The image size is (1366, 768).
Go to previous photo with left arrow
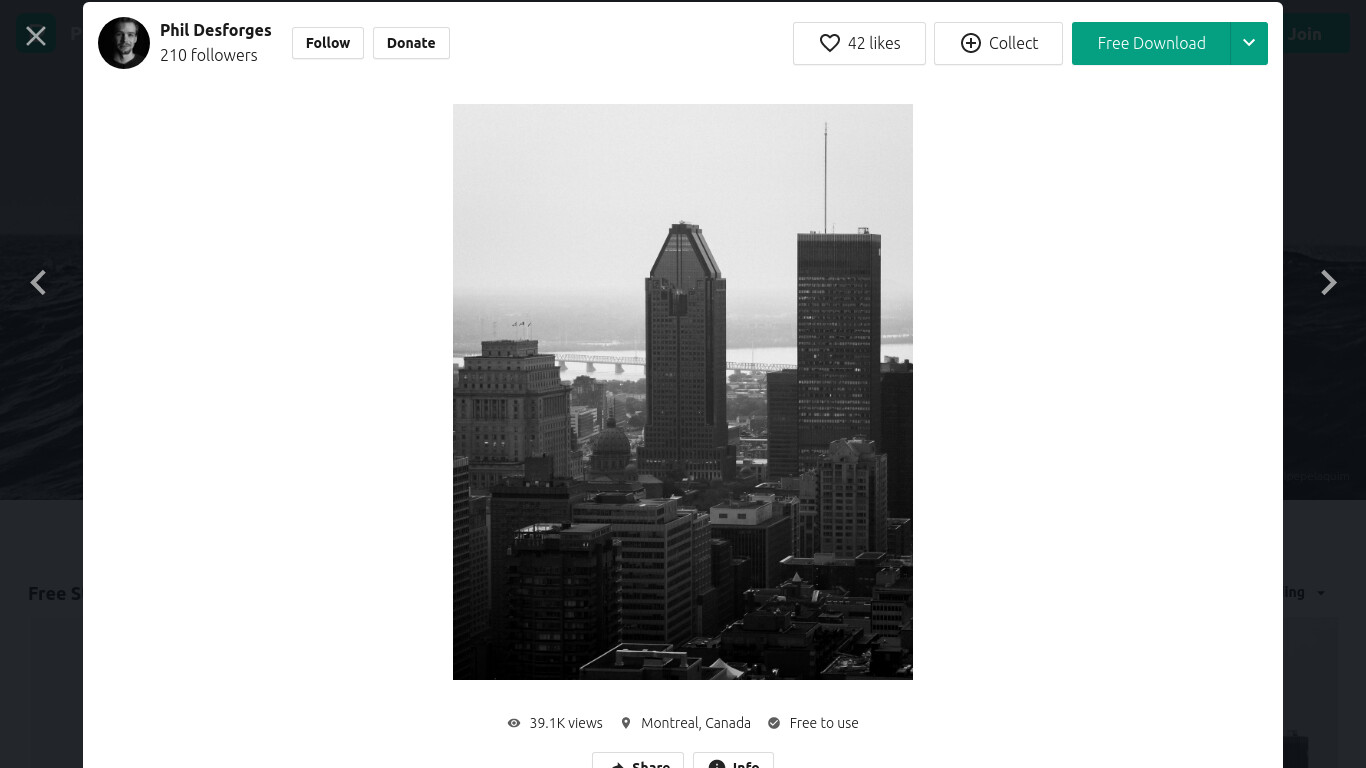click(x=38, y=283)
